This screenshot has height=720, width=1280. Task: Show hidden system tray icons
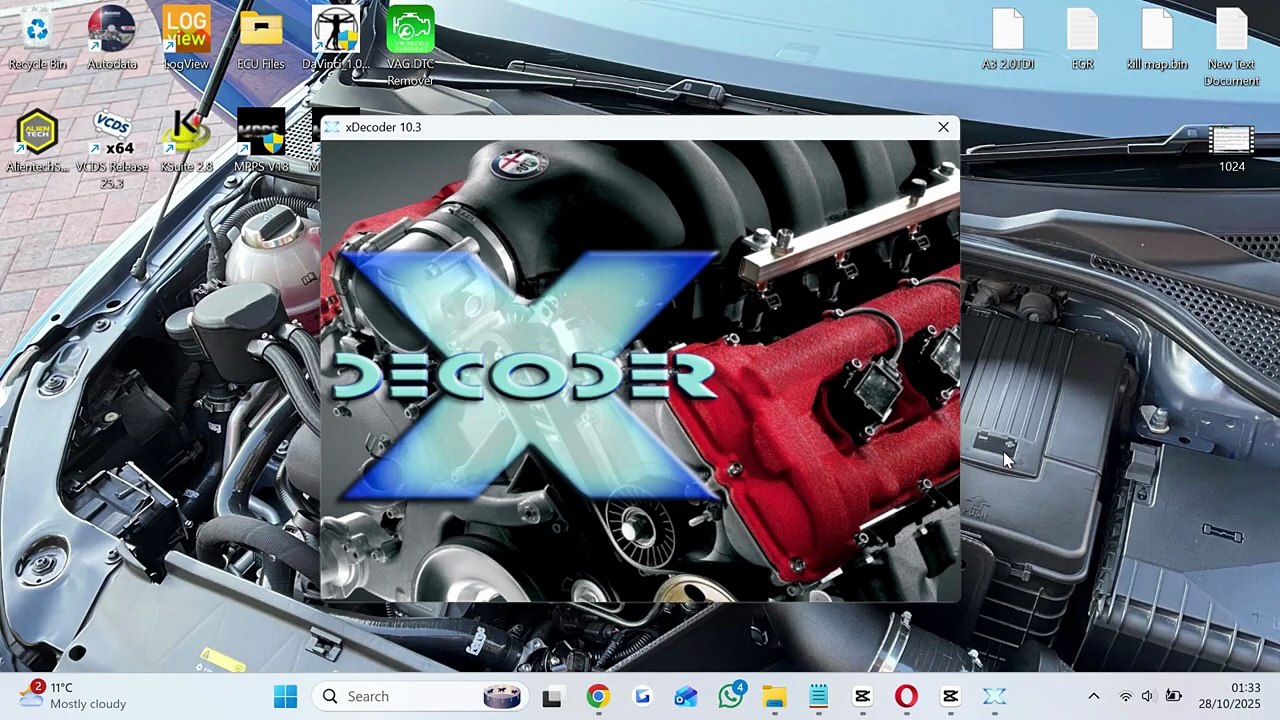click(x=1093, y=696)
